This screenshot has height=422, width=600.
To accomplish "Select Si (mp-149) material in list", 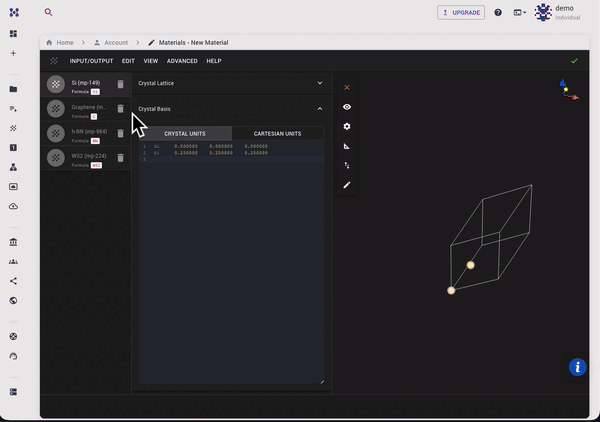I will [85, 84].
